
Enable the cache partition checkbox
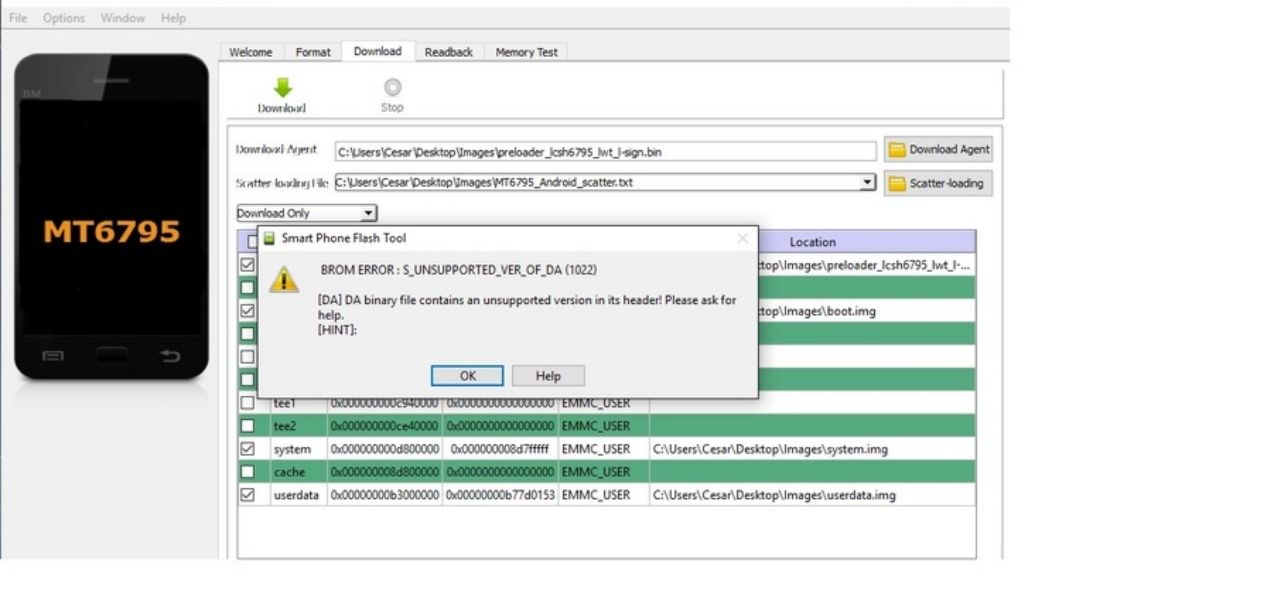pyautogui.click(x=247, y=472)
